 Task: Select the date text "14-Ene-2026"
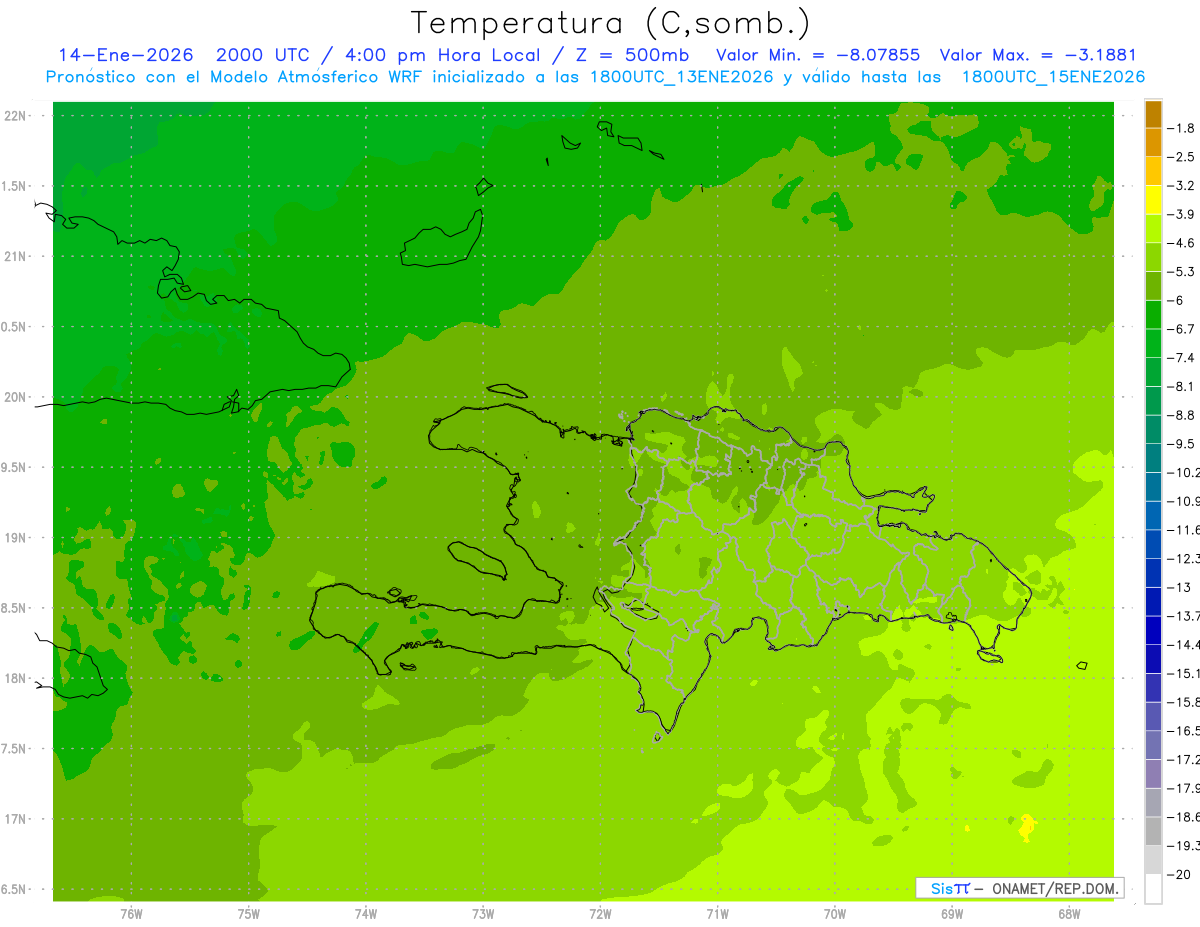coord(125,55)
